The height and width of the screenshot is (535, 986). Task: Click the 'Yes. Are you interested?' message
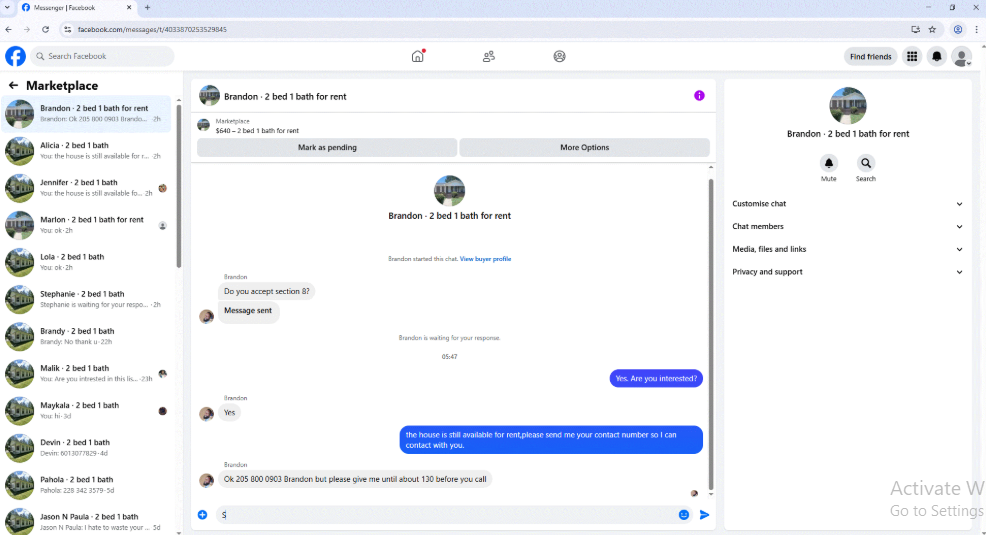[656, 378]
